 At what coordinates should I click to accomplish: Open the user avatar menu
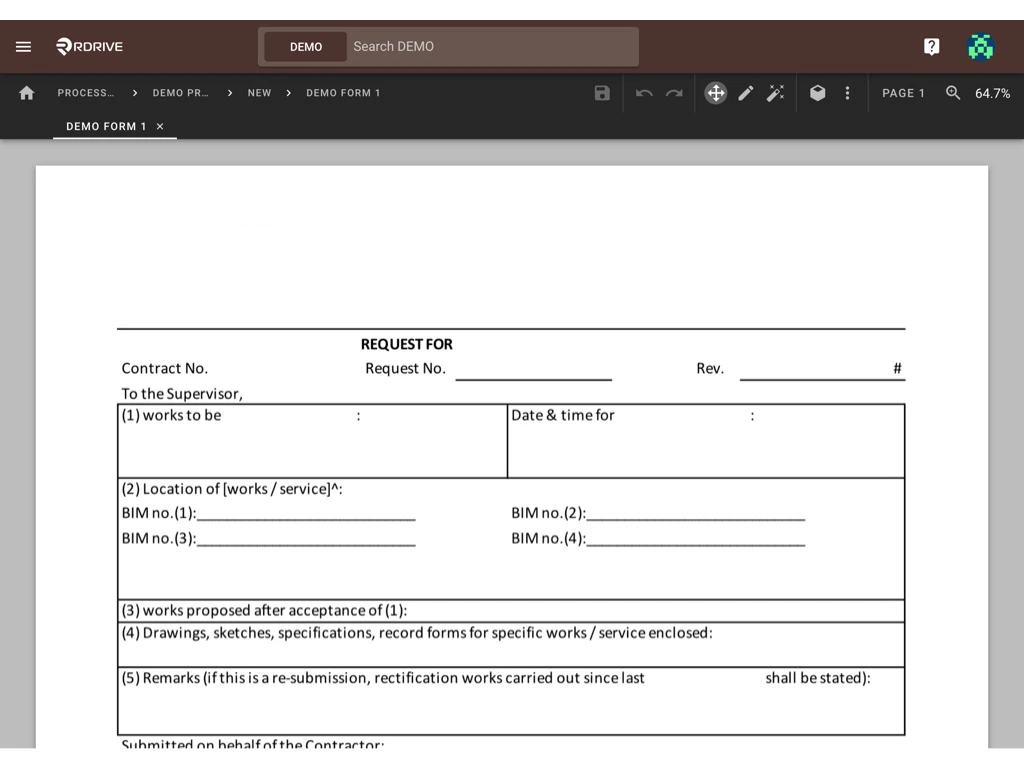(981, 46)
